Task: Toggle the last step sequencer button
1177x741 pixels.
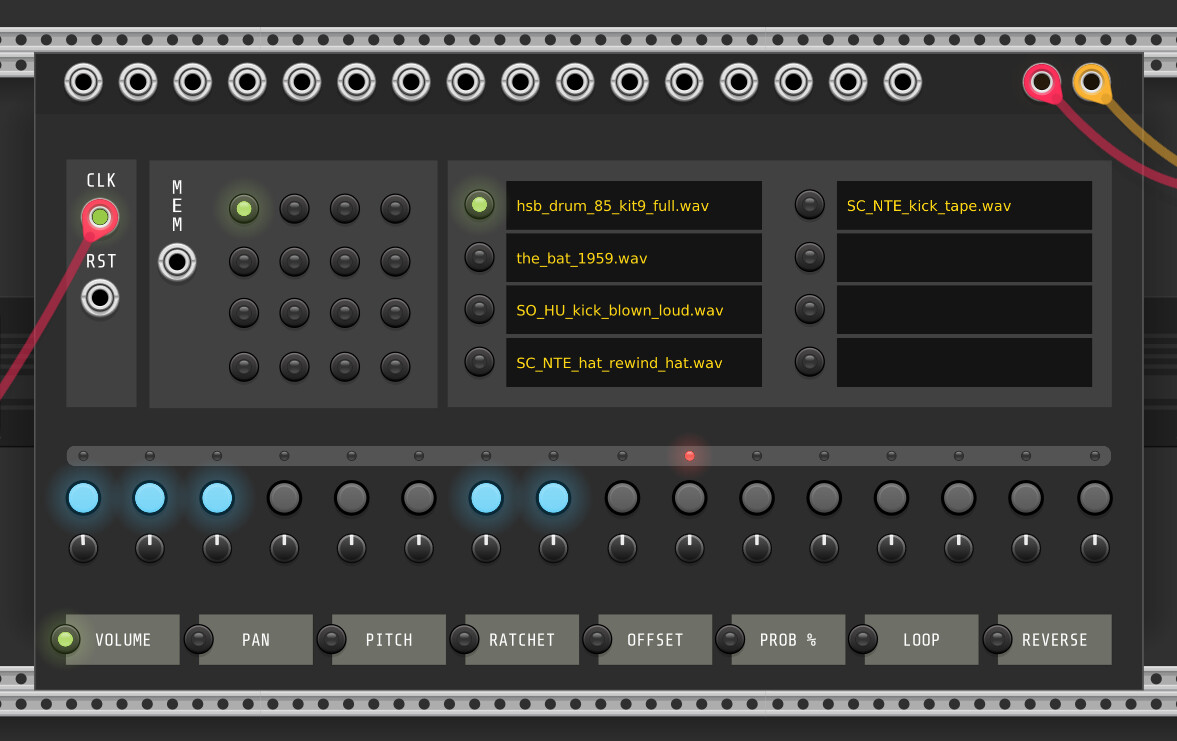Action: point(1094,497)
